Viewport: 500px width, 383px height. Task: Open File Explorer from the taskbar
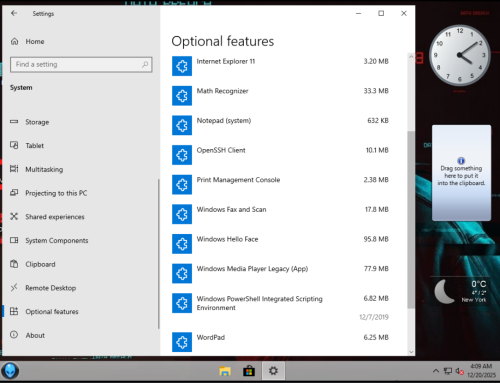[x=225, y=371]
